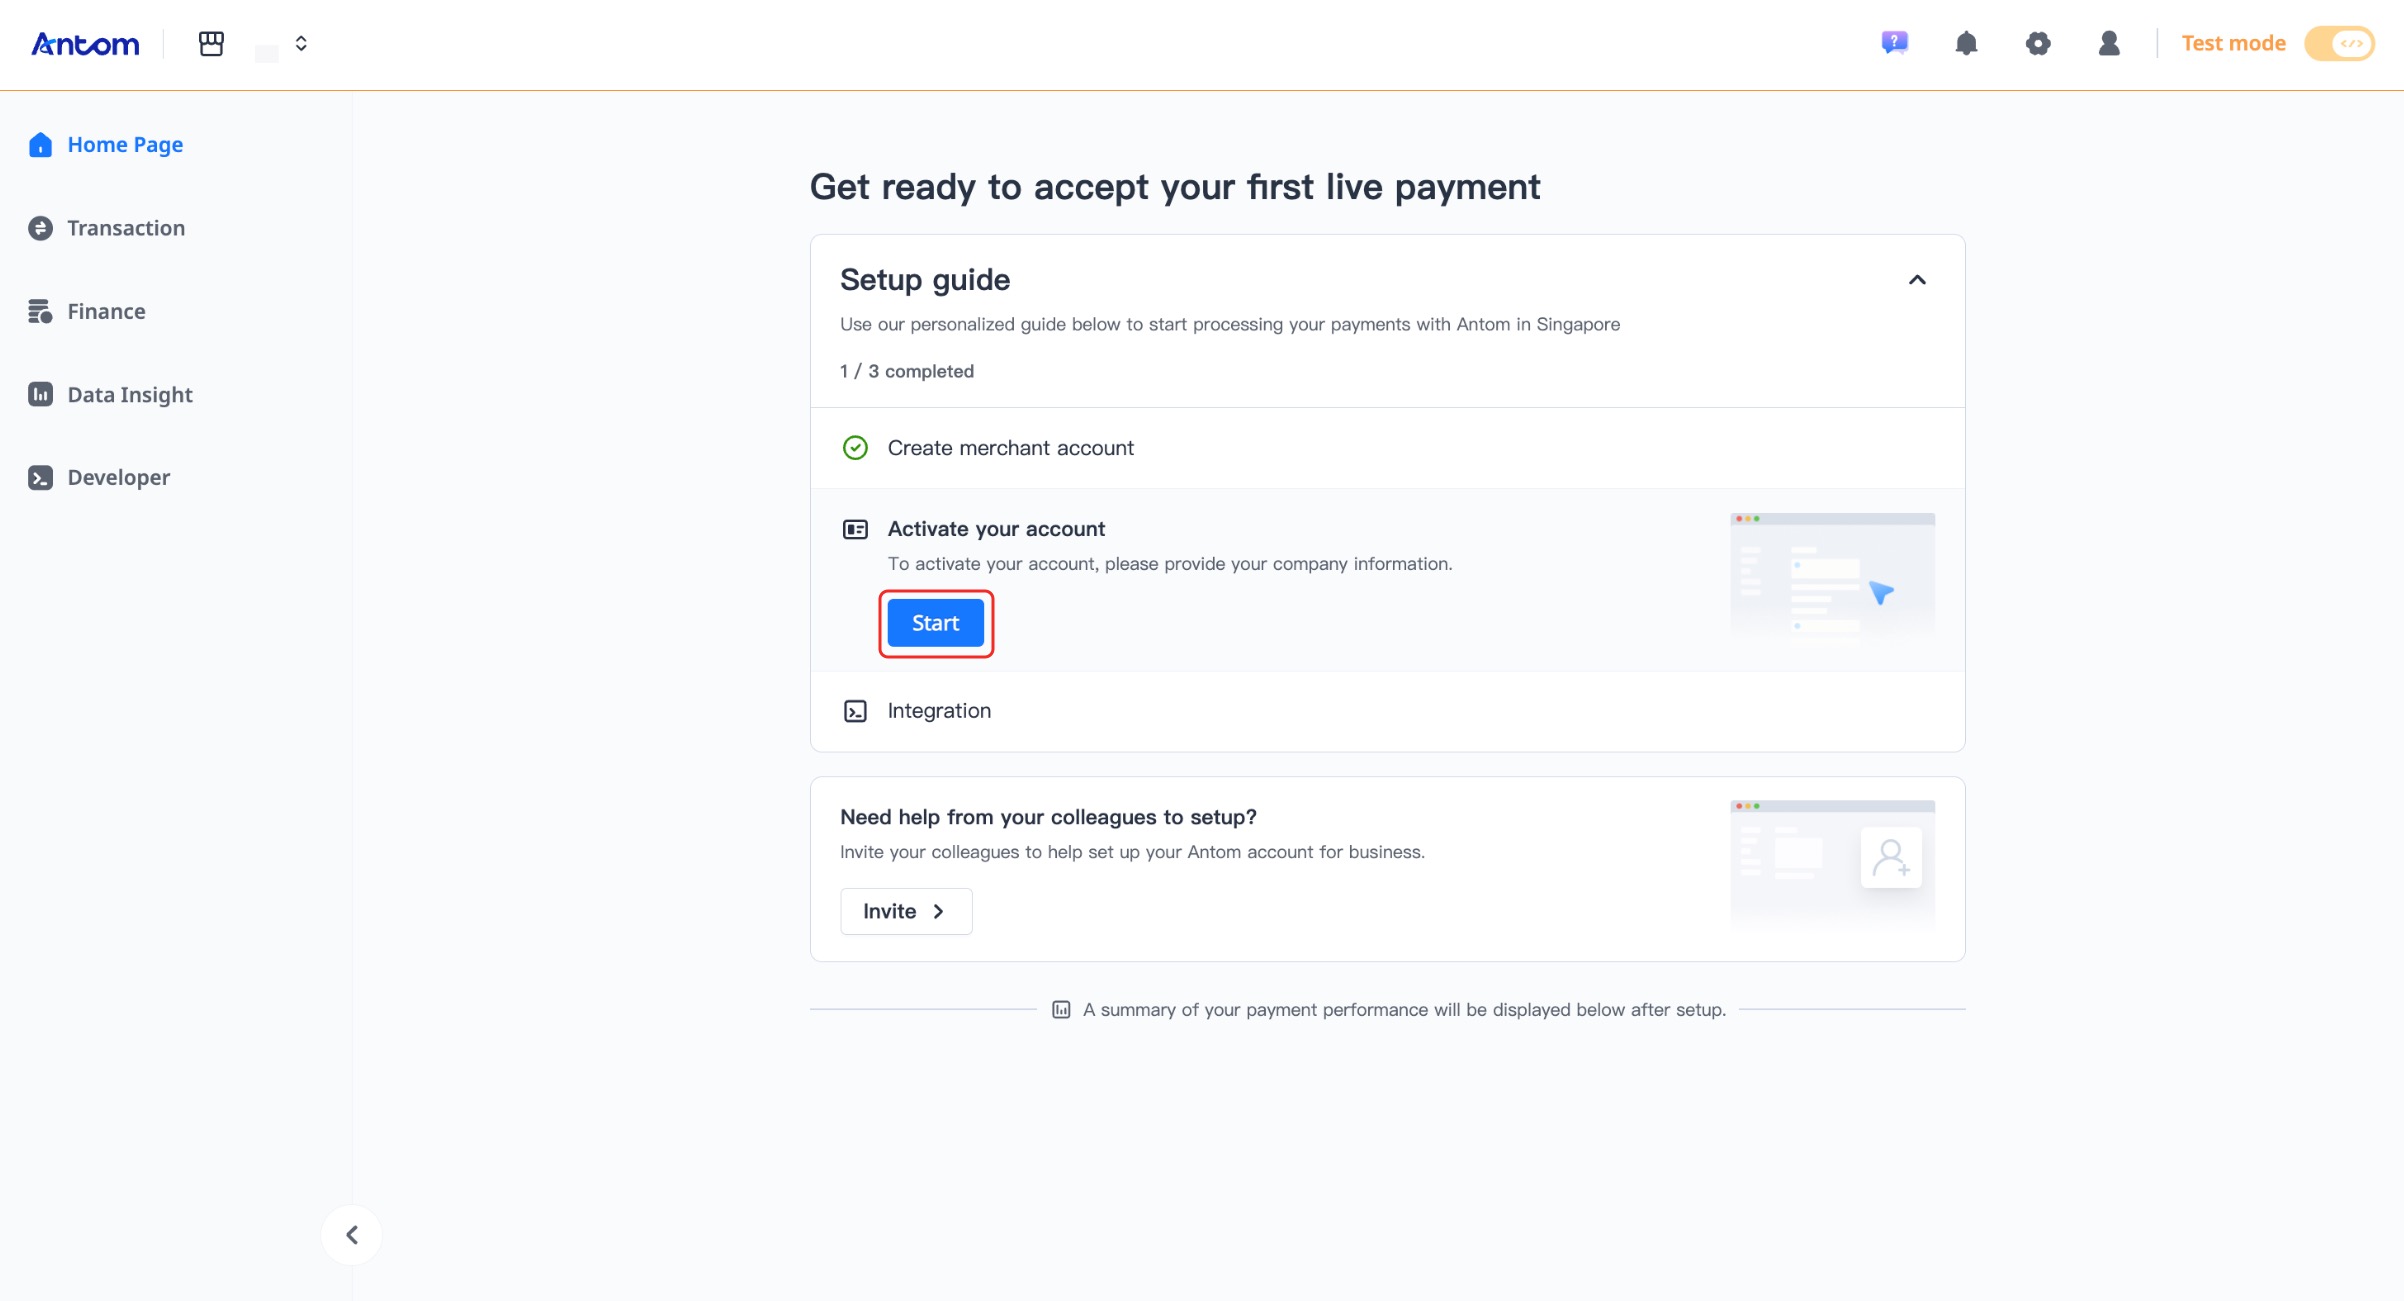Go to Data Insight section

(x=130, y=395)
